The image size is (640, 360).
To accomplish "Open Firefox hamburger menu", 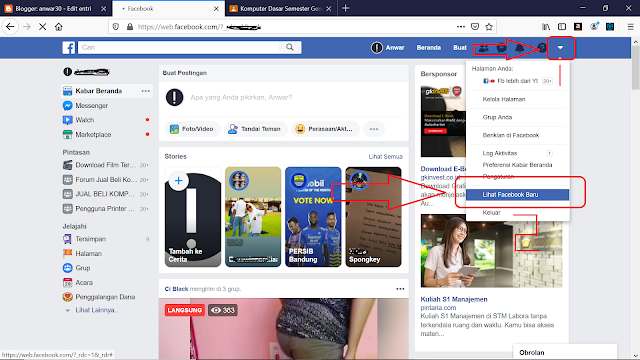I will click(x=630, y=27).
